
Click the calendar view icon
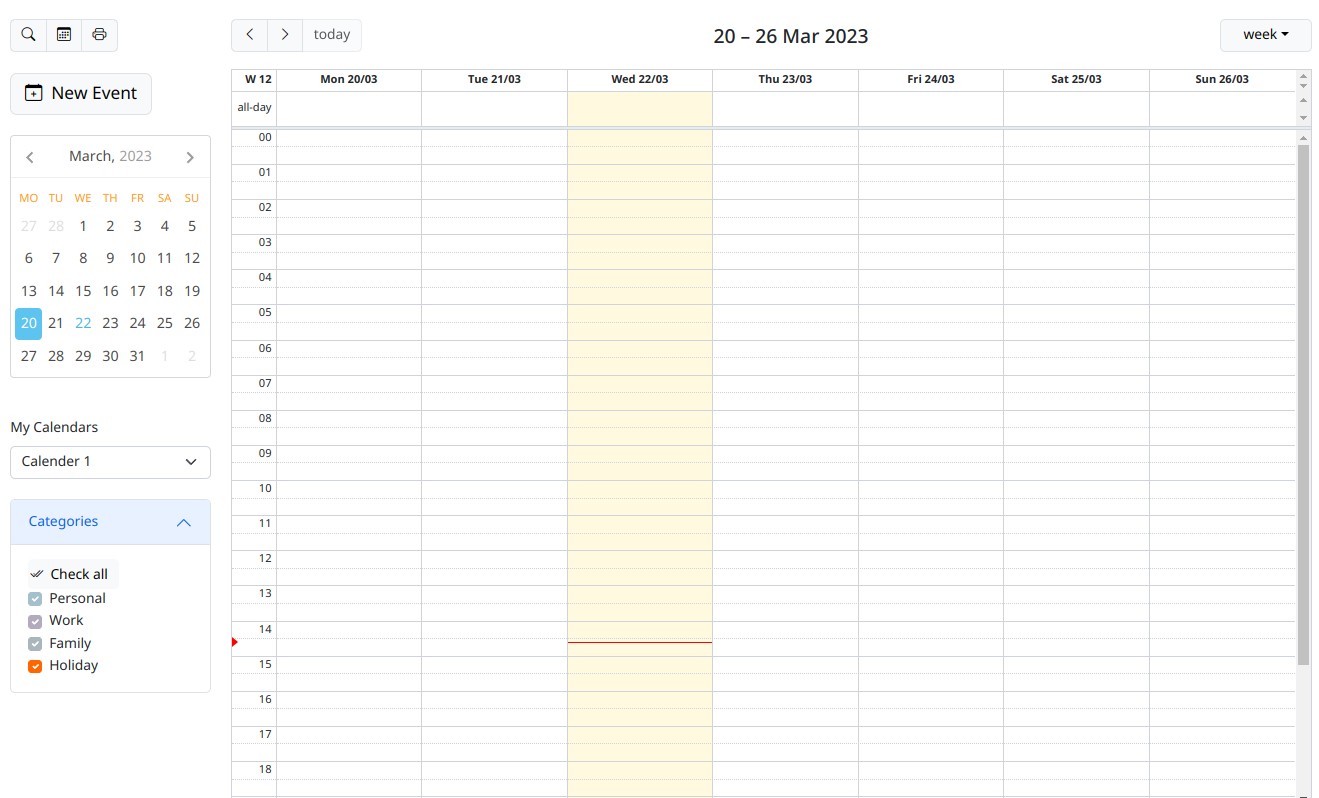pyautogui.click(x=63, y=34)
